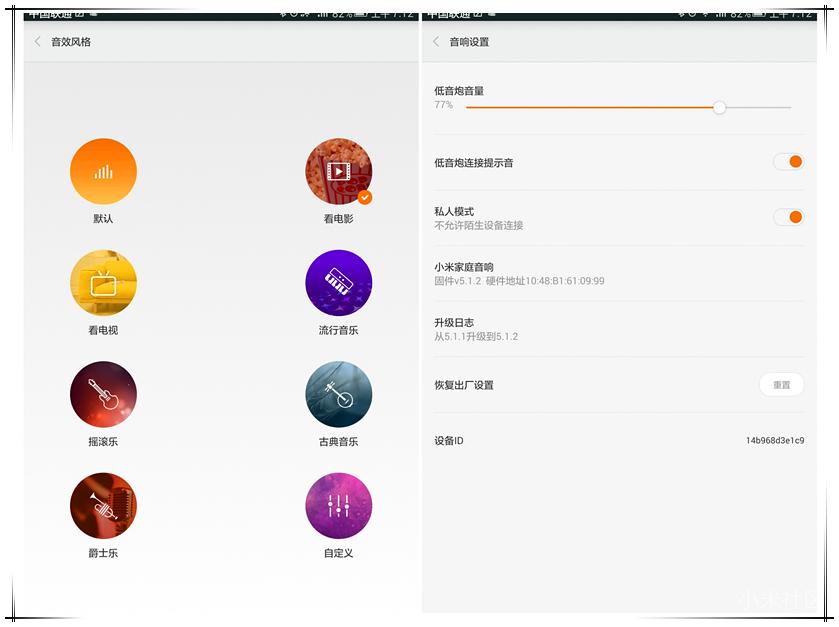Select the 默认 (Default) sound effect icon
Image resolution: width=839 pixels, height=627 pixels.
[x=103, y=171]
